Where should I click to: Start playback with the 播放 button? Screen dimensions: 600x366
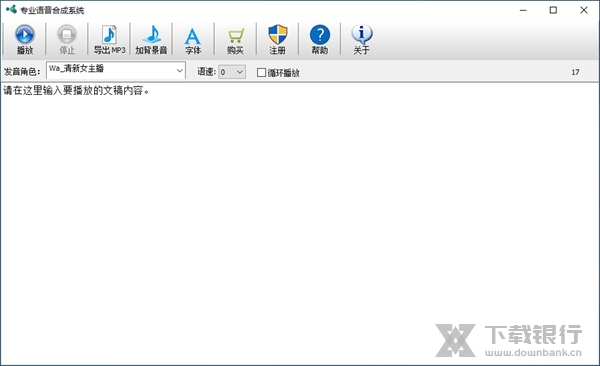click(x=25, y=39)
